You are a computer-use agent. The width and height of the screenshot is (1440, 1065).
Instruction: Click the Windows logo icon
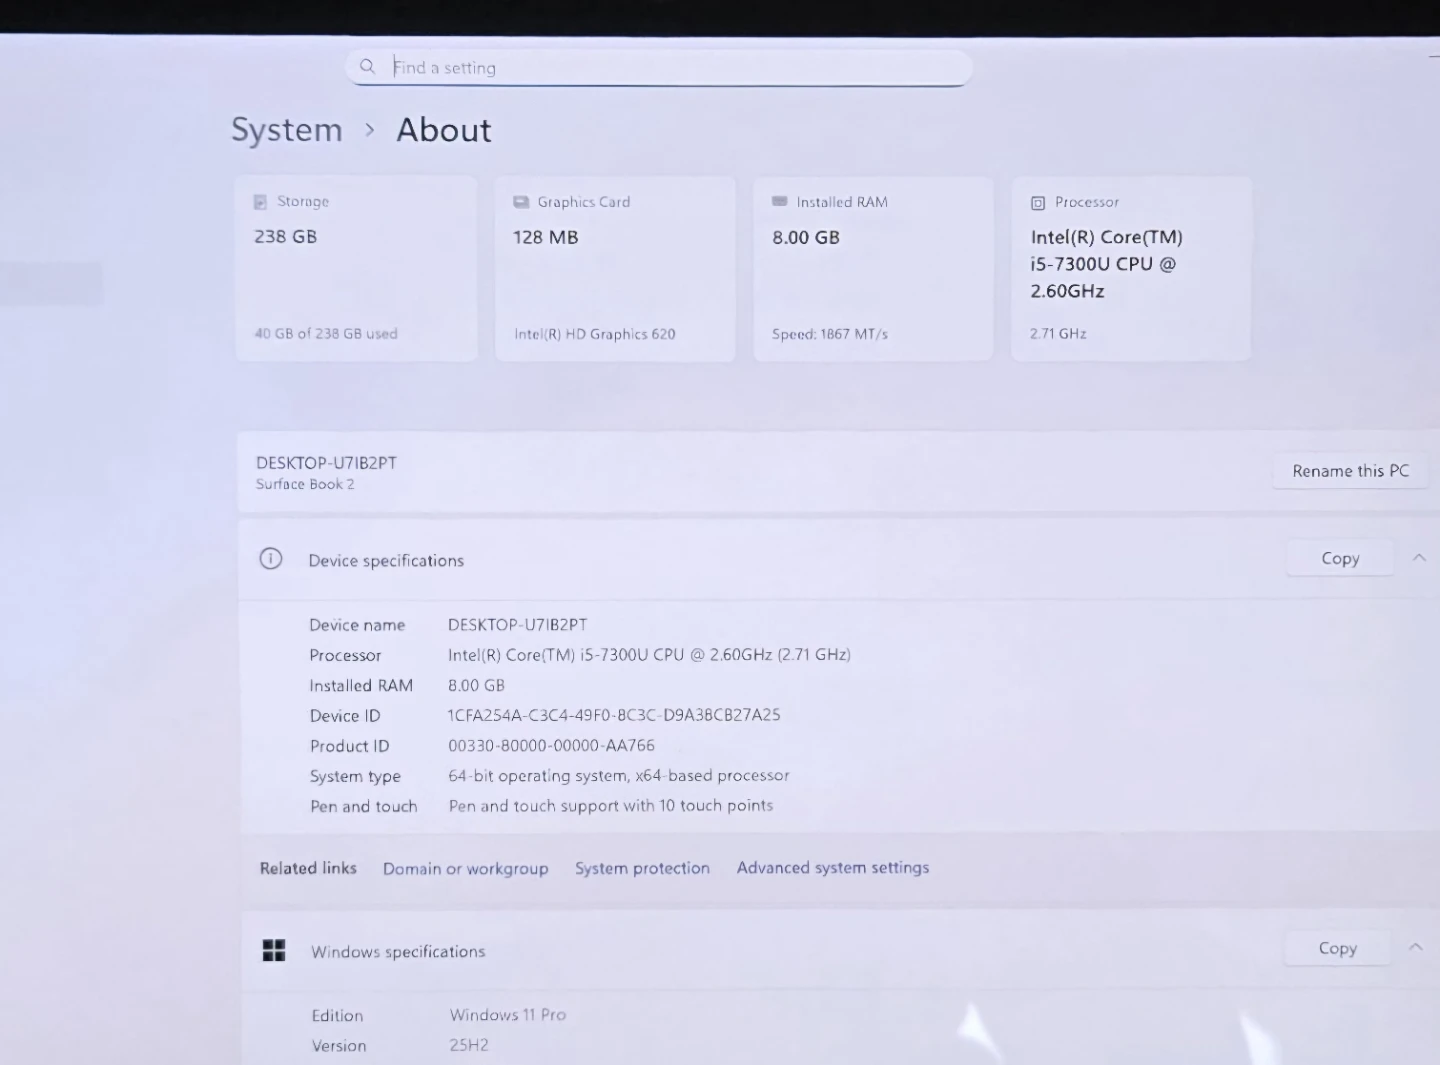pyautogui.click(x=273, y=950)
